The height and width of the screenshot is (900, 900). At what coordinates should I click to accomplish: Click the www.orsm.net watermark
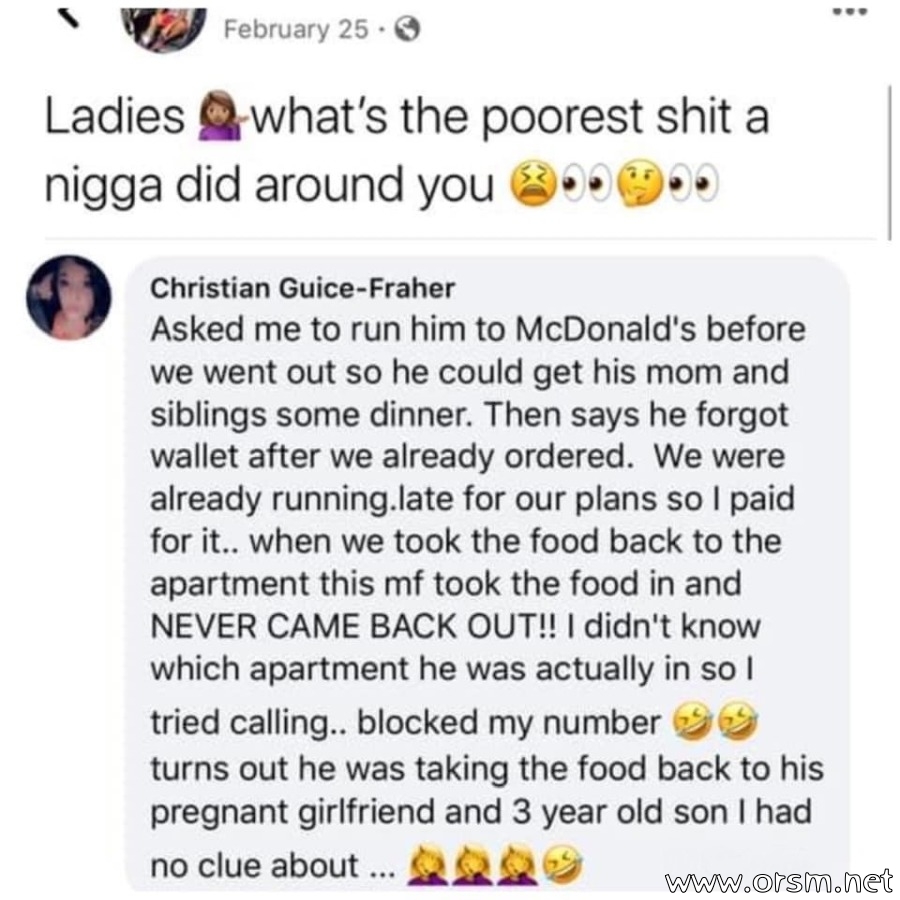click(778, 880)
